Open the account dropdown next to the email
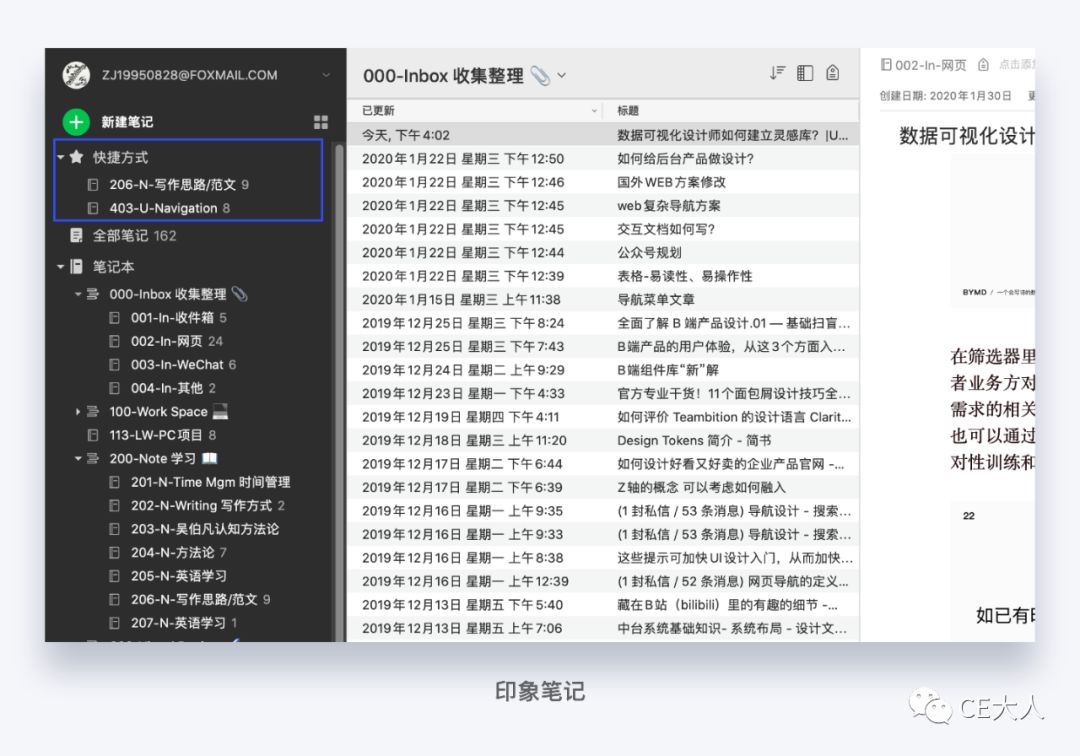Viewport: 1080px width, 756px height. tap(326, 75)
